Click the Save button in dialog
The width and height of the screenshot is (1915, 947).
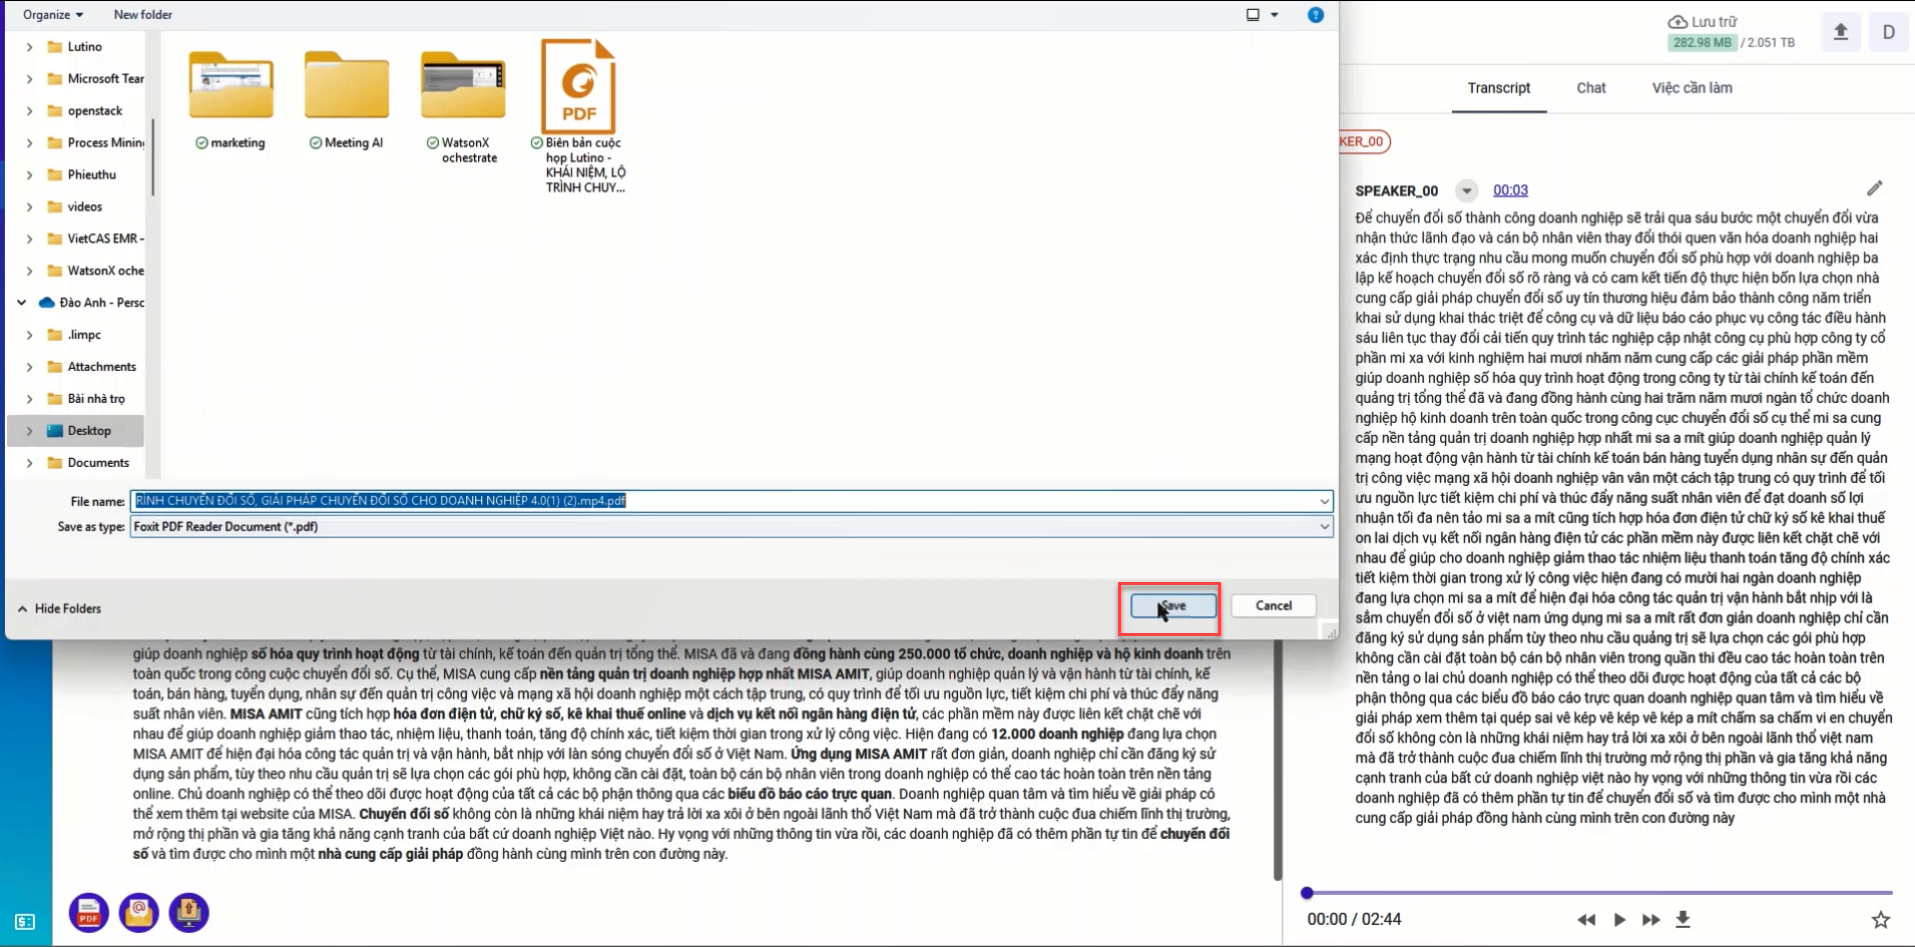tap(1173, 606)
